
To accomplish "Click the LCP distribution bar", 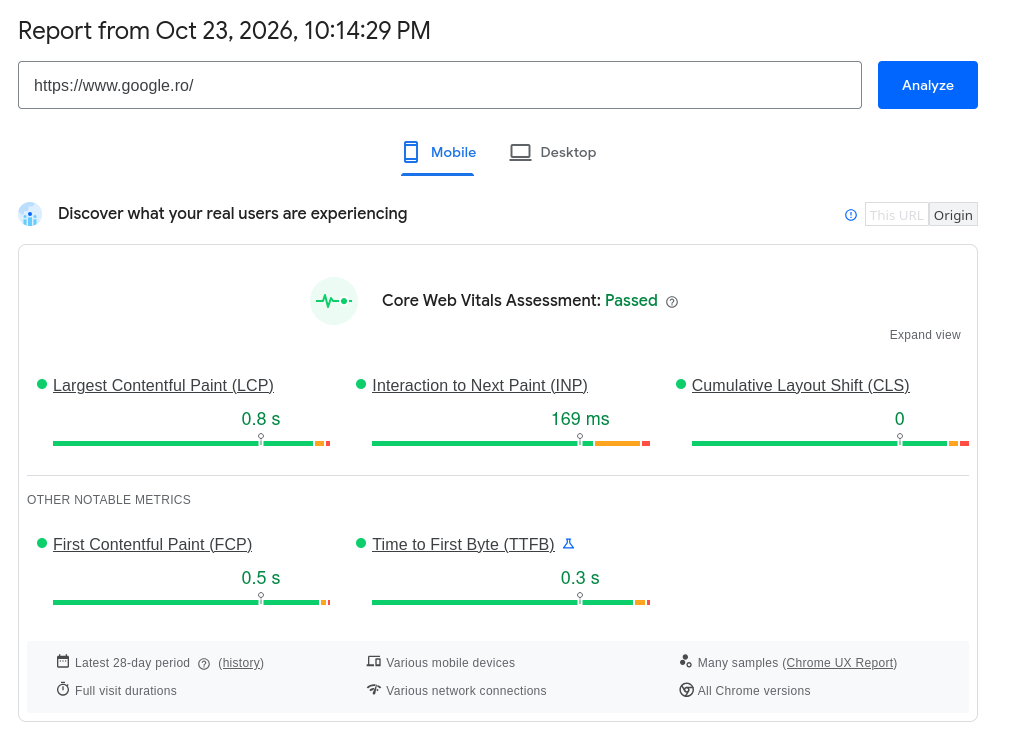I will point(191,443).
